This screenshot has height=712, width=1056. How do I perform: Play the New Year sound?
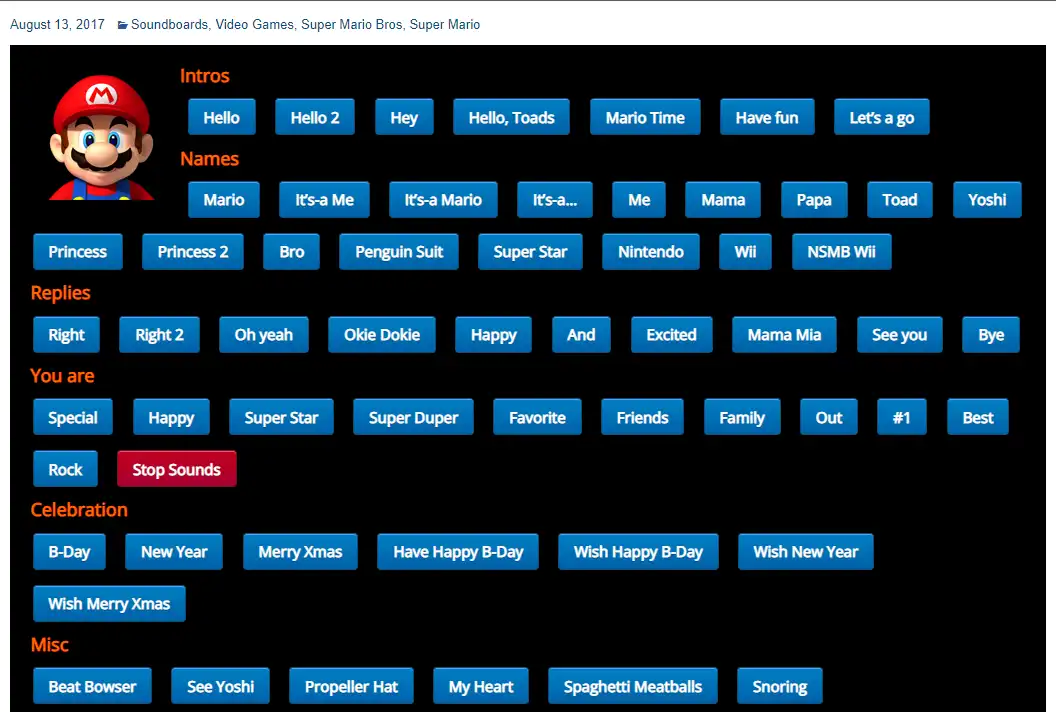(x=174, y=552)
